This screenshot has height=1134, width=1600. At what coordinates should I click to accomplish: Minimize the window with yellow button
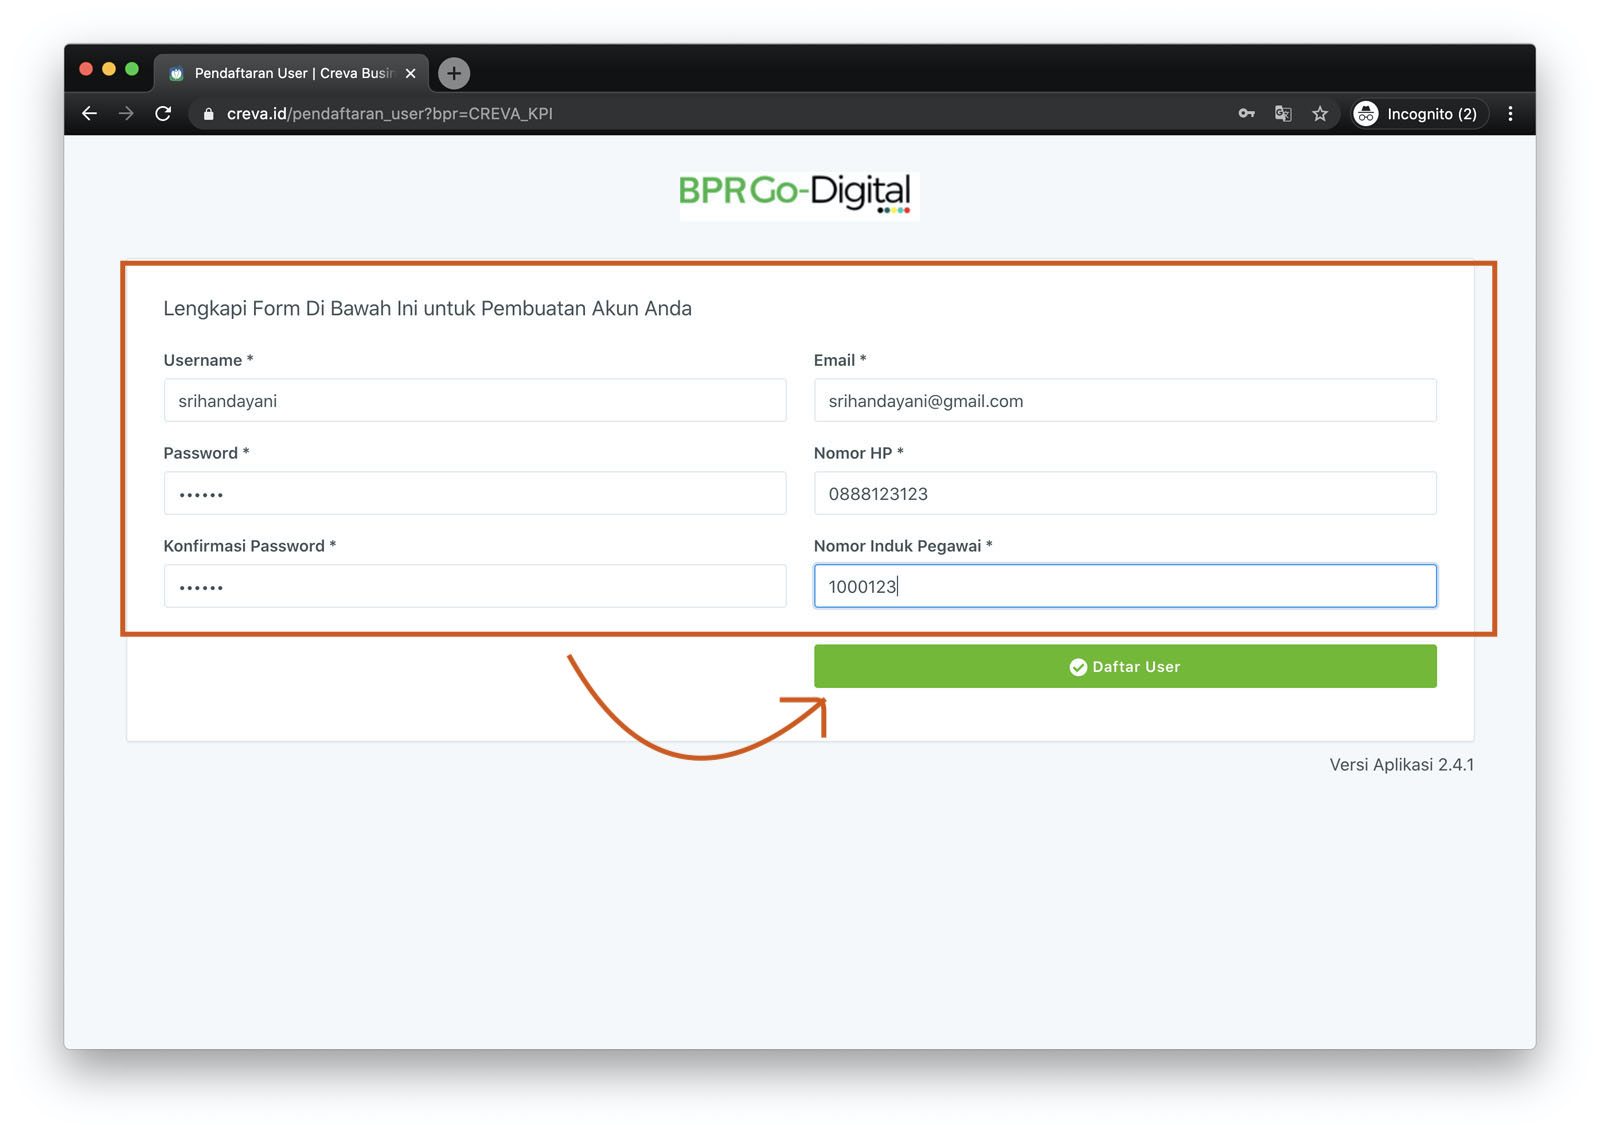click(x=109, y=69)
